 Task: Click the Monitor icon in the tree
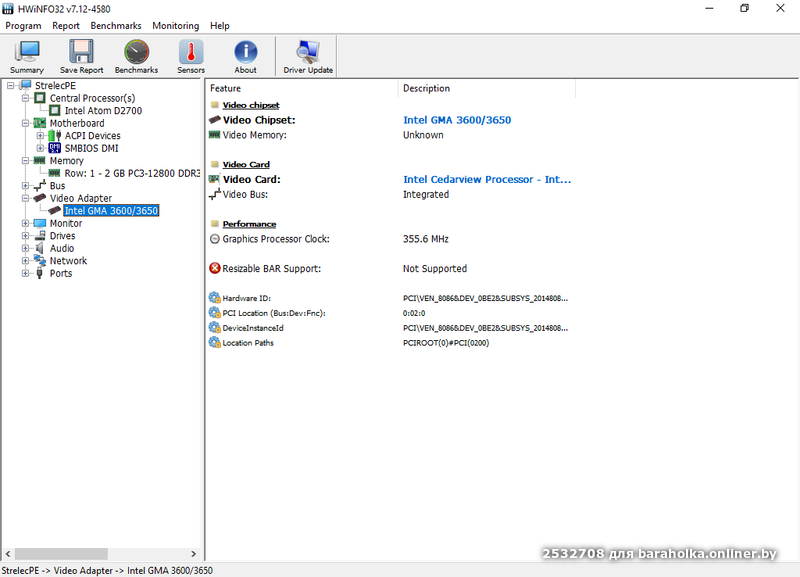40,223
